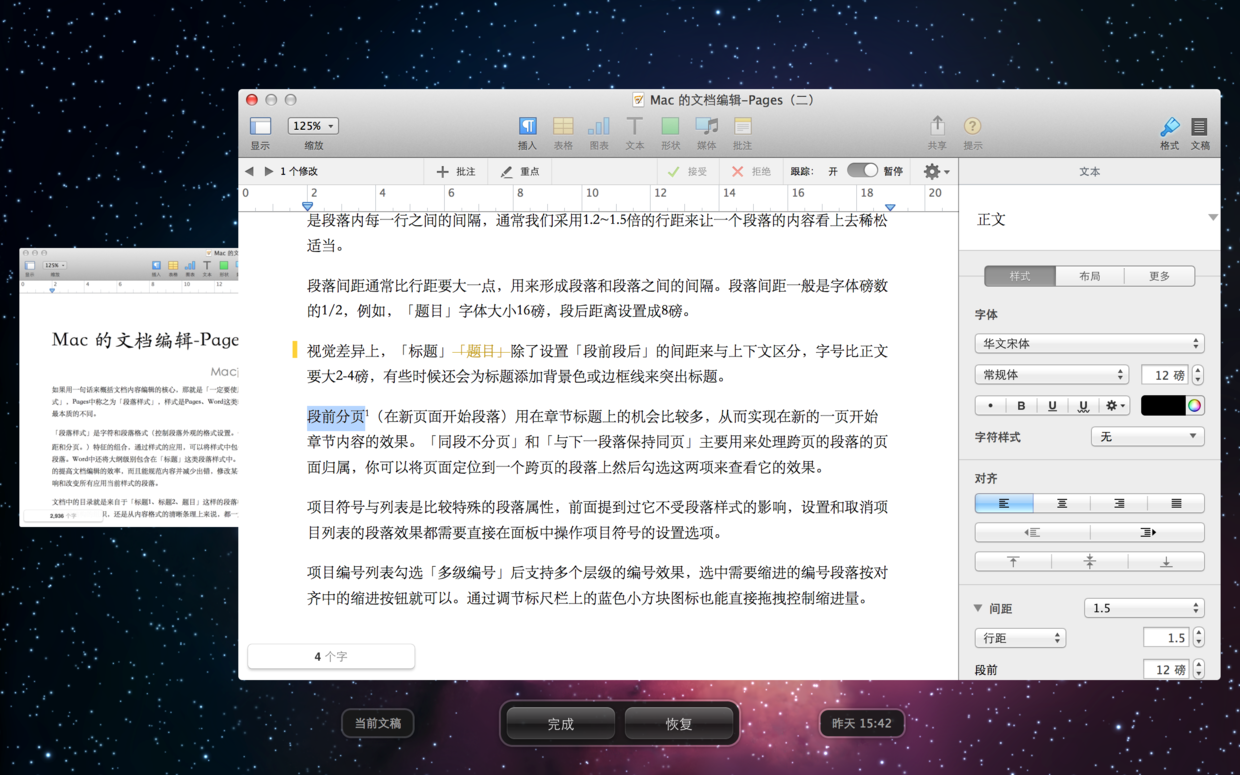The image size is (1240, 775).
Task: Open the review gear options menu
Action: [936, 172]
